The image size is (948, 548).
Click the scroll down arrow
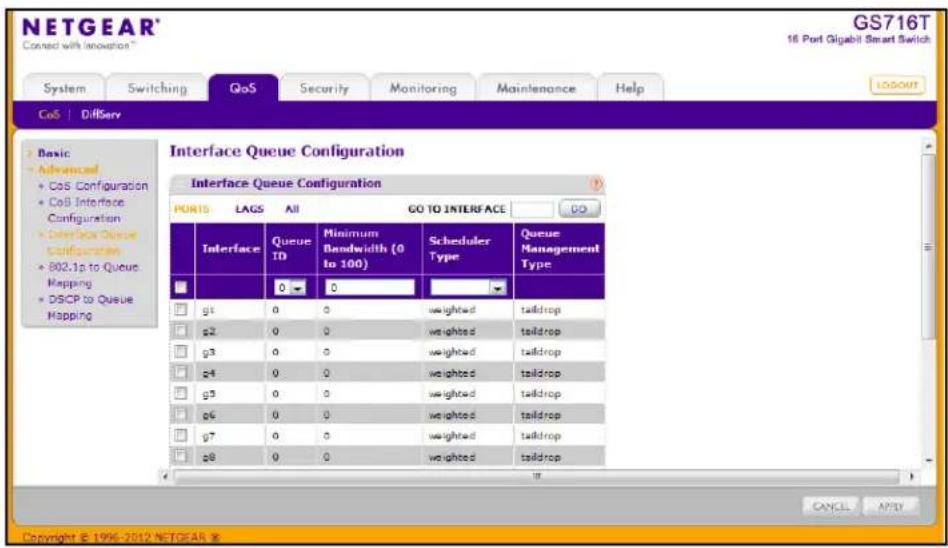point(928,461)
